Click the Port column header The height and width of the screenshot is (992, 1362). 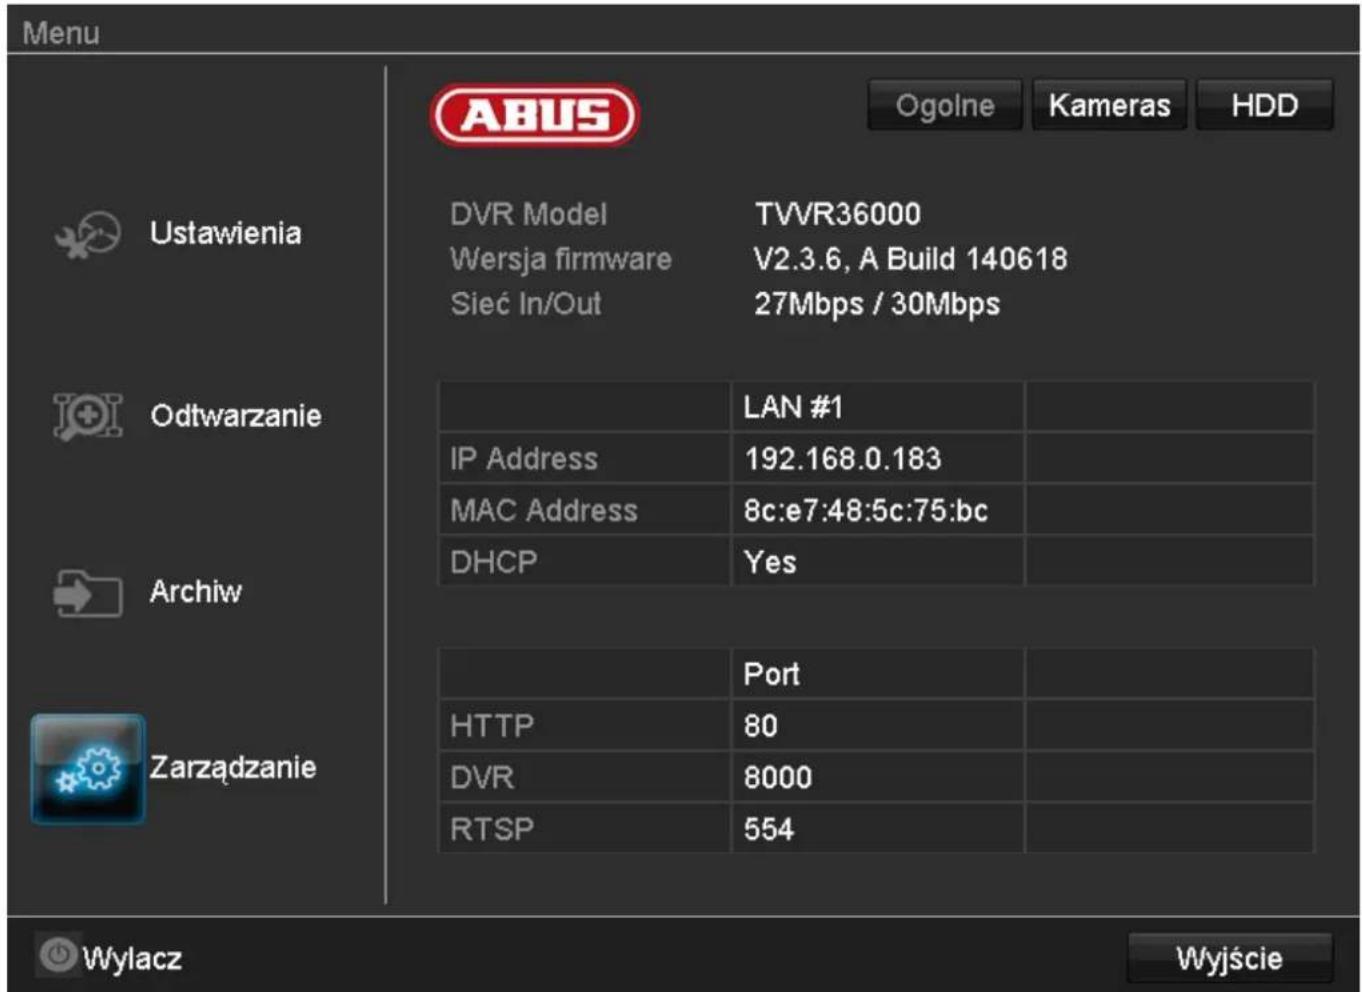[x=771, y=674]
